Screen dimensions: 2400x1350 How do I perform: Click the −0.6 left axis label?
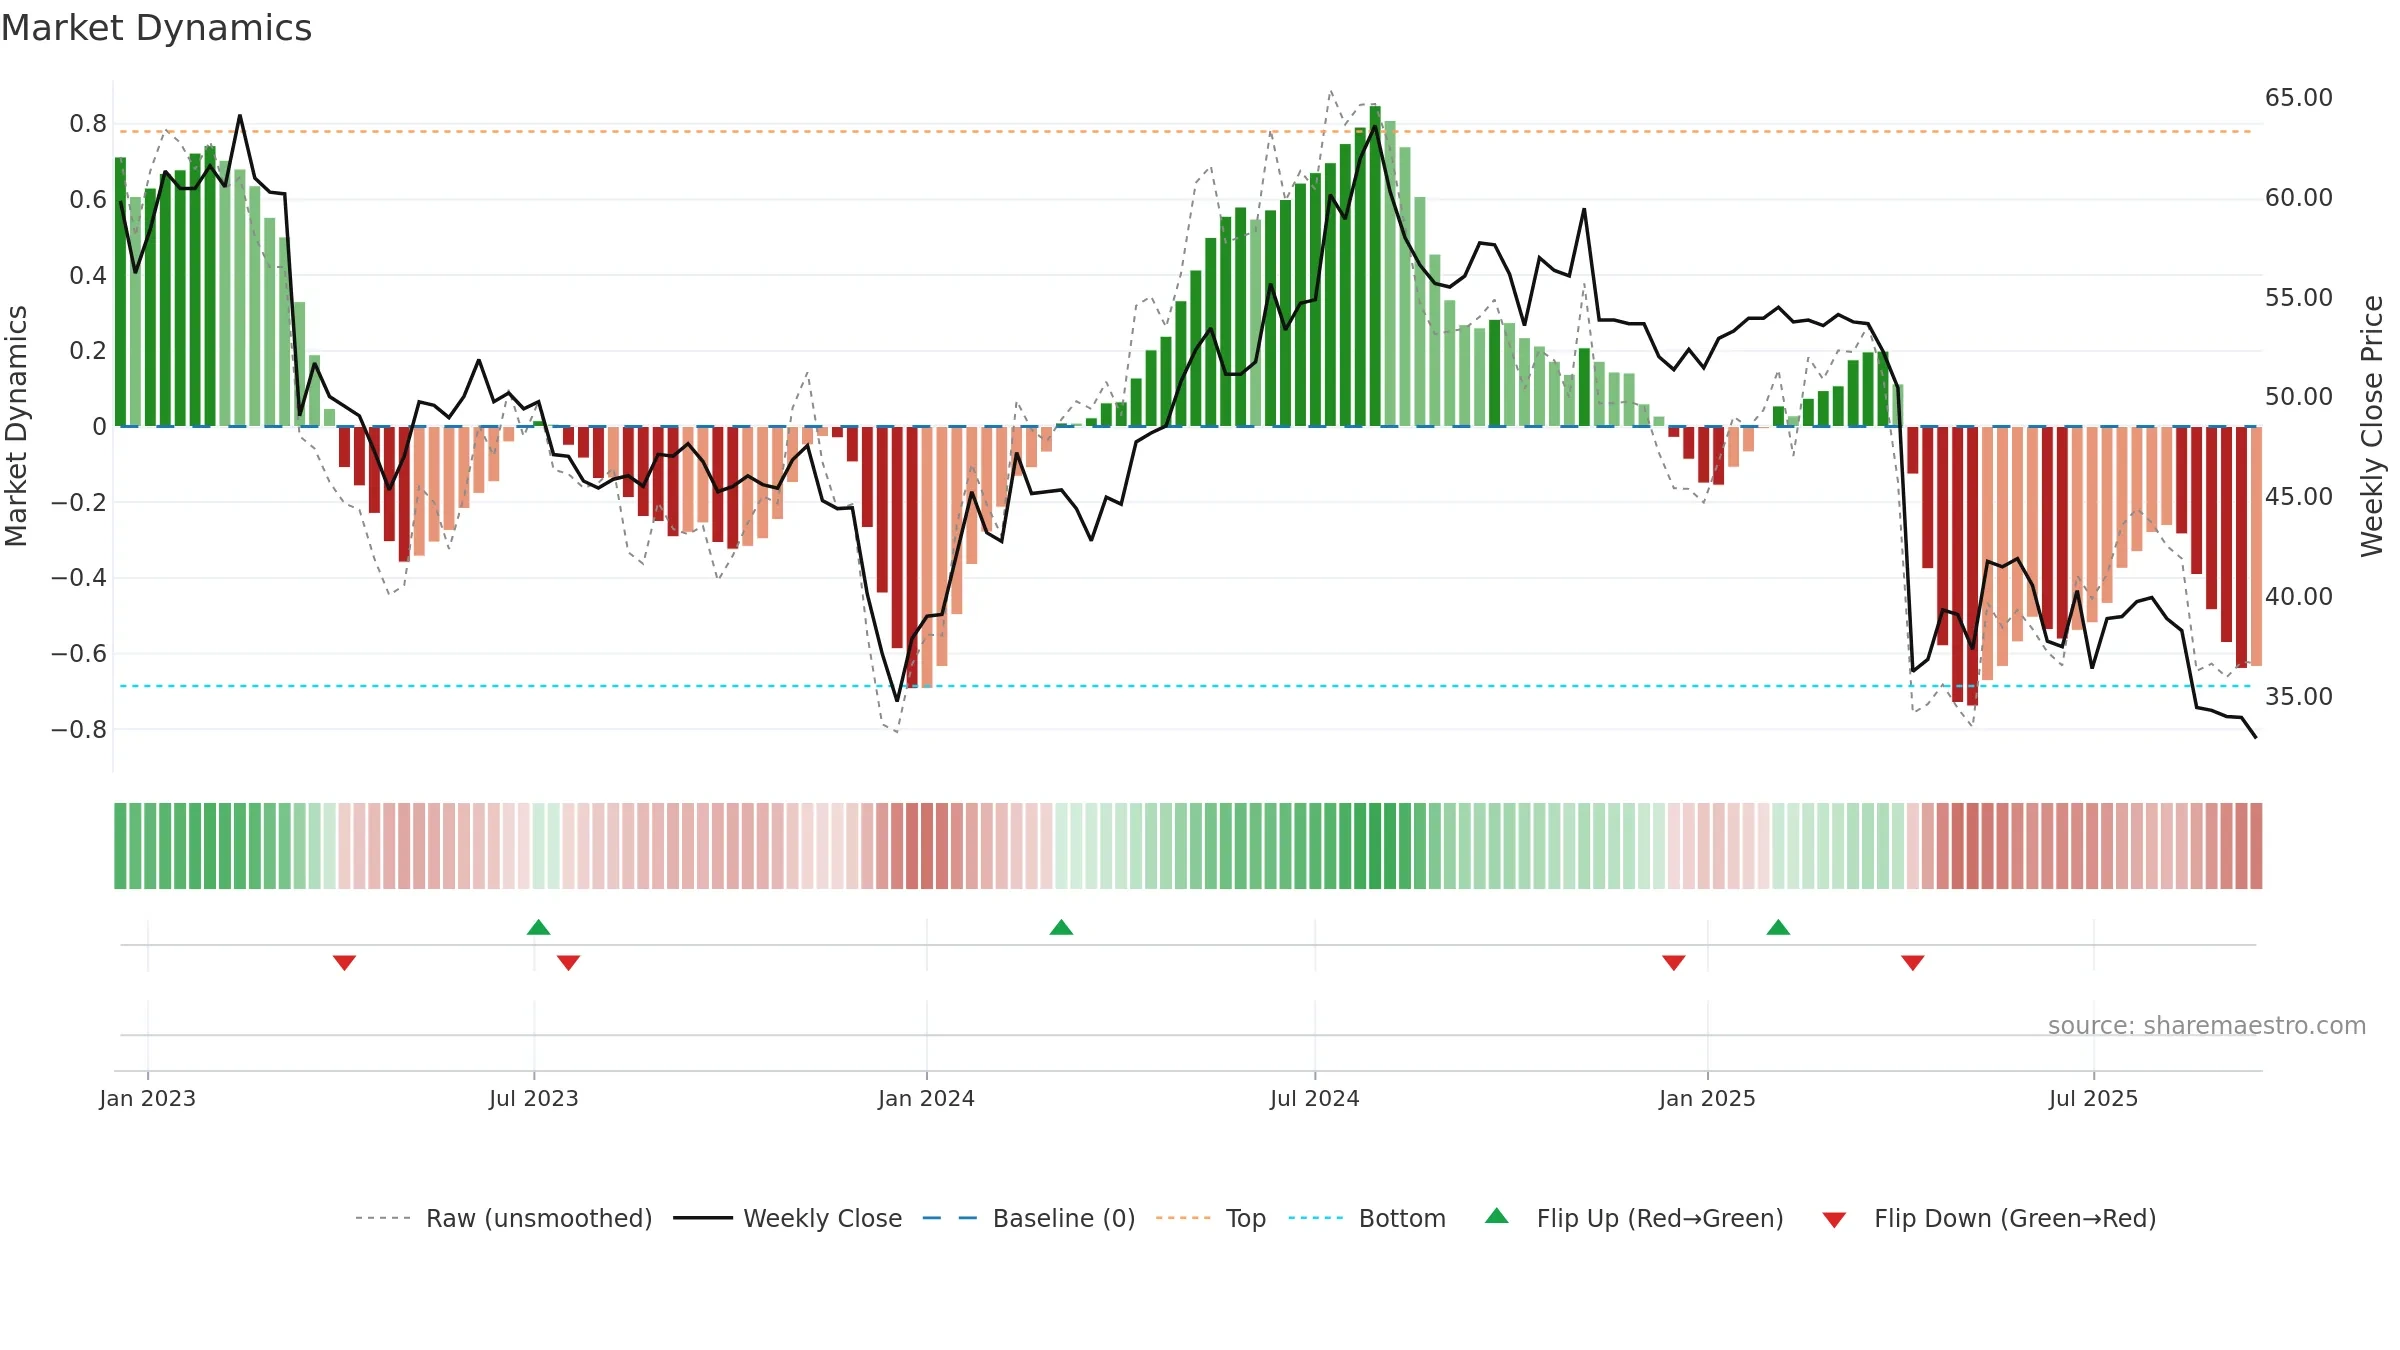pyautogui.click(x=78, y=654)
